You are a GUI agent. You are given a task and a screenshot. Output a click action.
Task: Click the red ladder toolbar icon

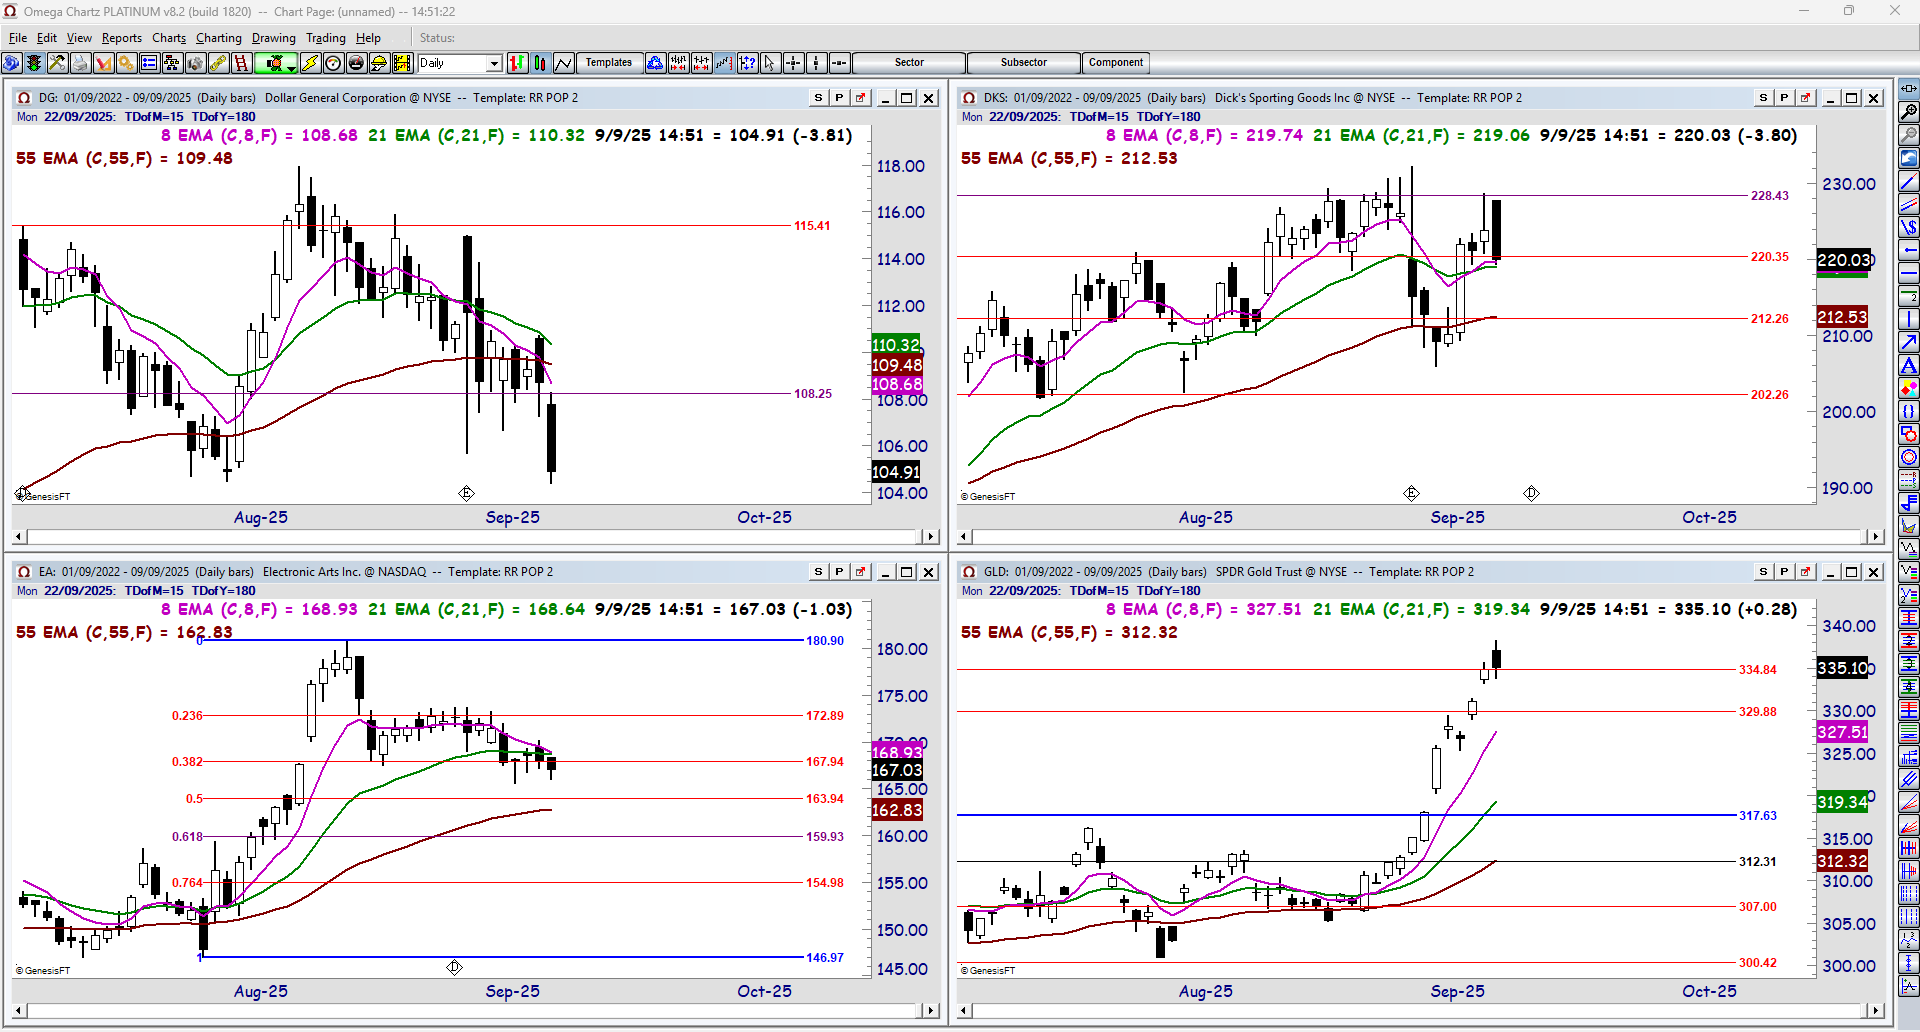point(241,63)
